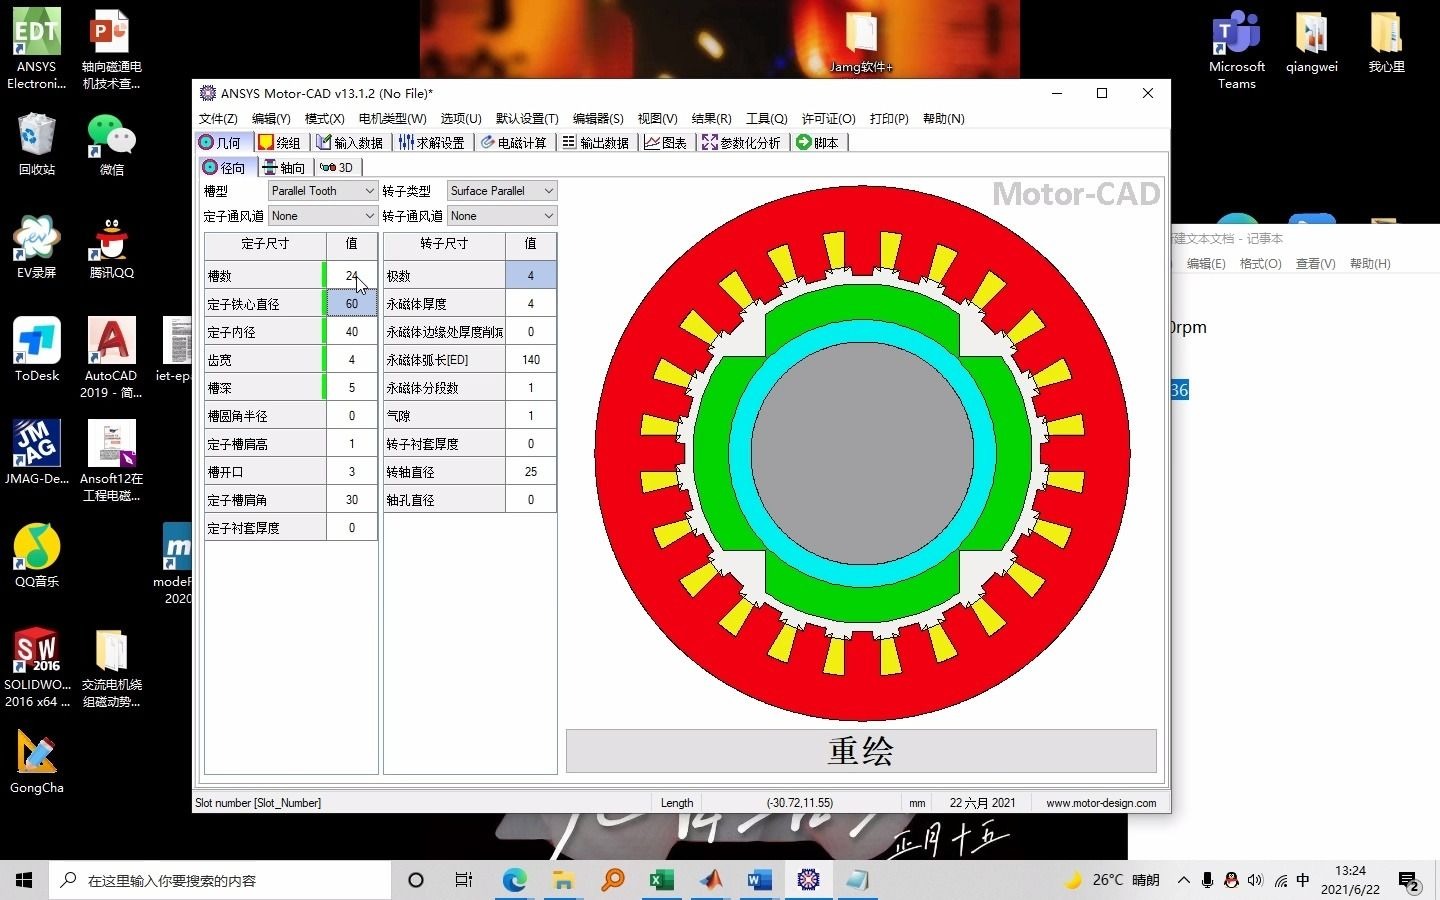Open the Microsoft Teams desktop shortcut
The height and width of the screenshot is (900, 1440).
1237,48
